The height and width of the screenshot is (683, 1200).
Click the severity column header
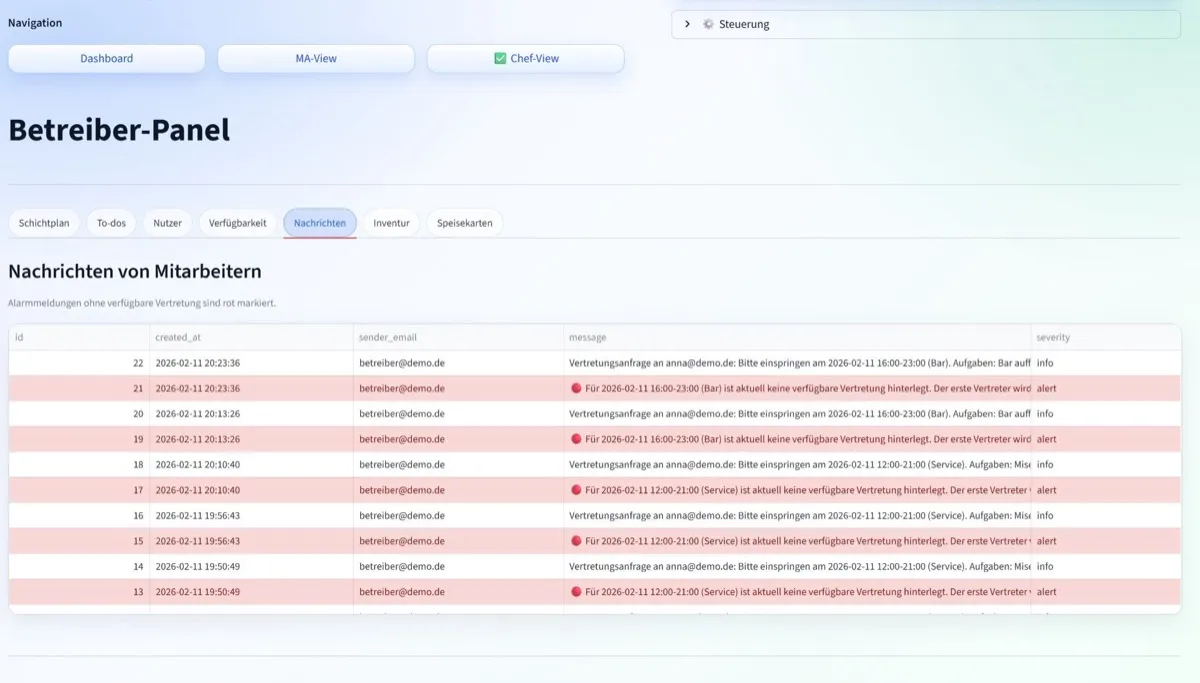coord(1053,338)
